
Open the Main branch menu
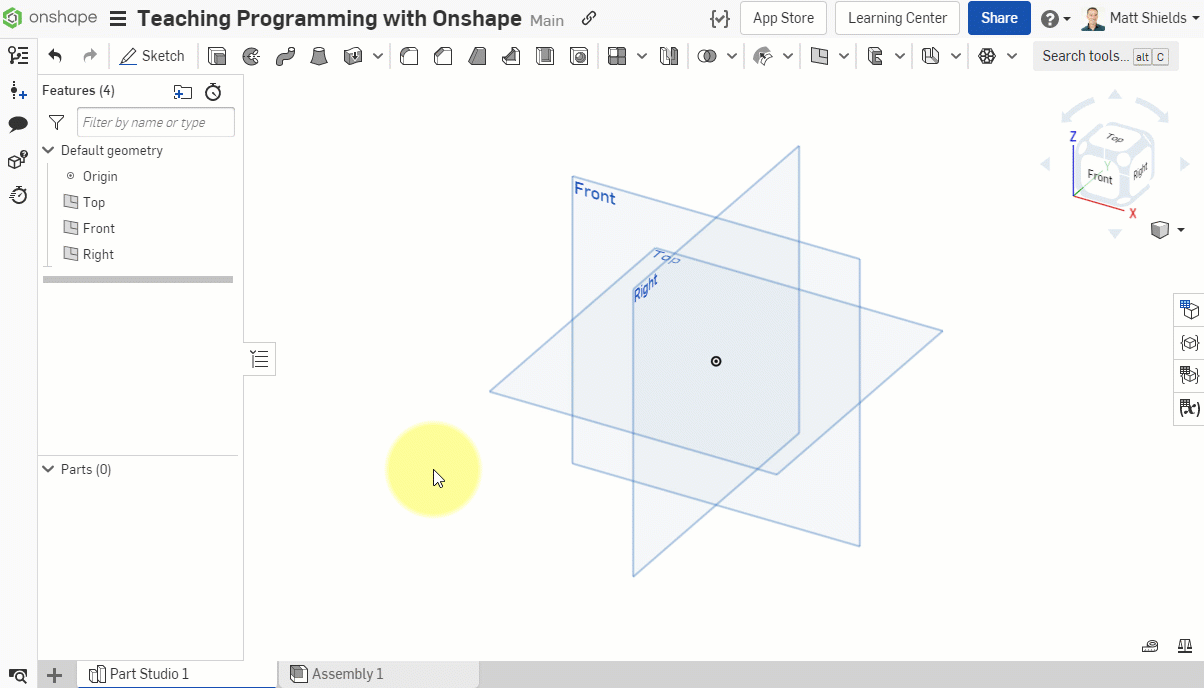tap(546, 19)
